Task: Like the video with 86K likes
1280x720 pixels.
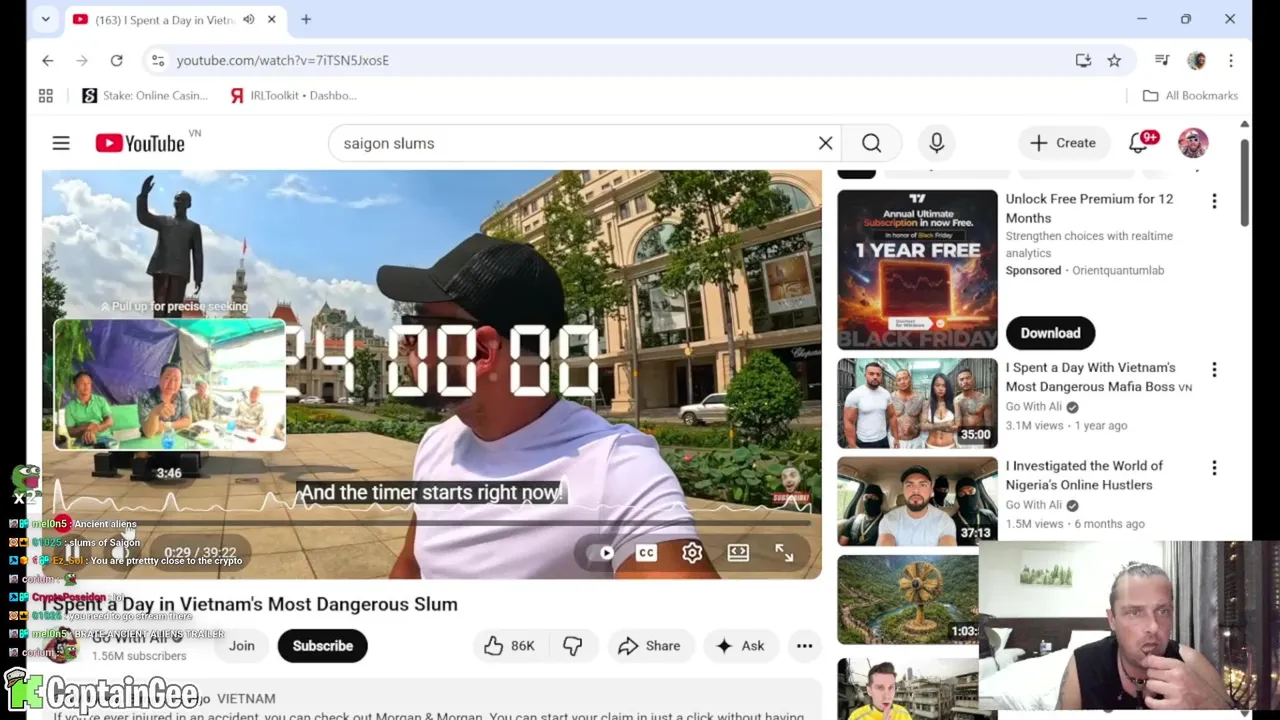Action: 510,646
